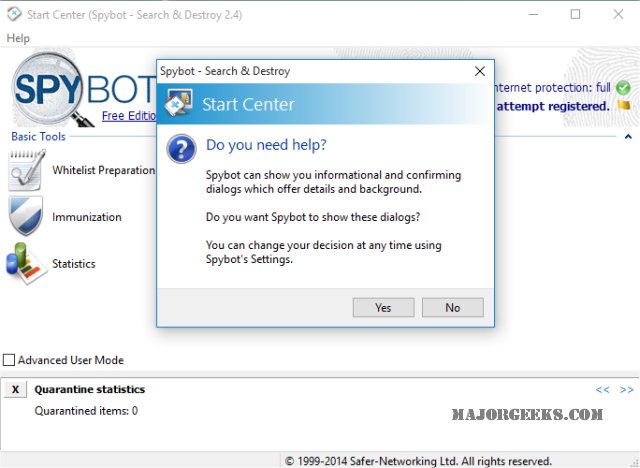Collapse the Basic Tools section arrow
The height and width of the screenshot is (468, 640).
tap(628, 137)
